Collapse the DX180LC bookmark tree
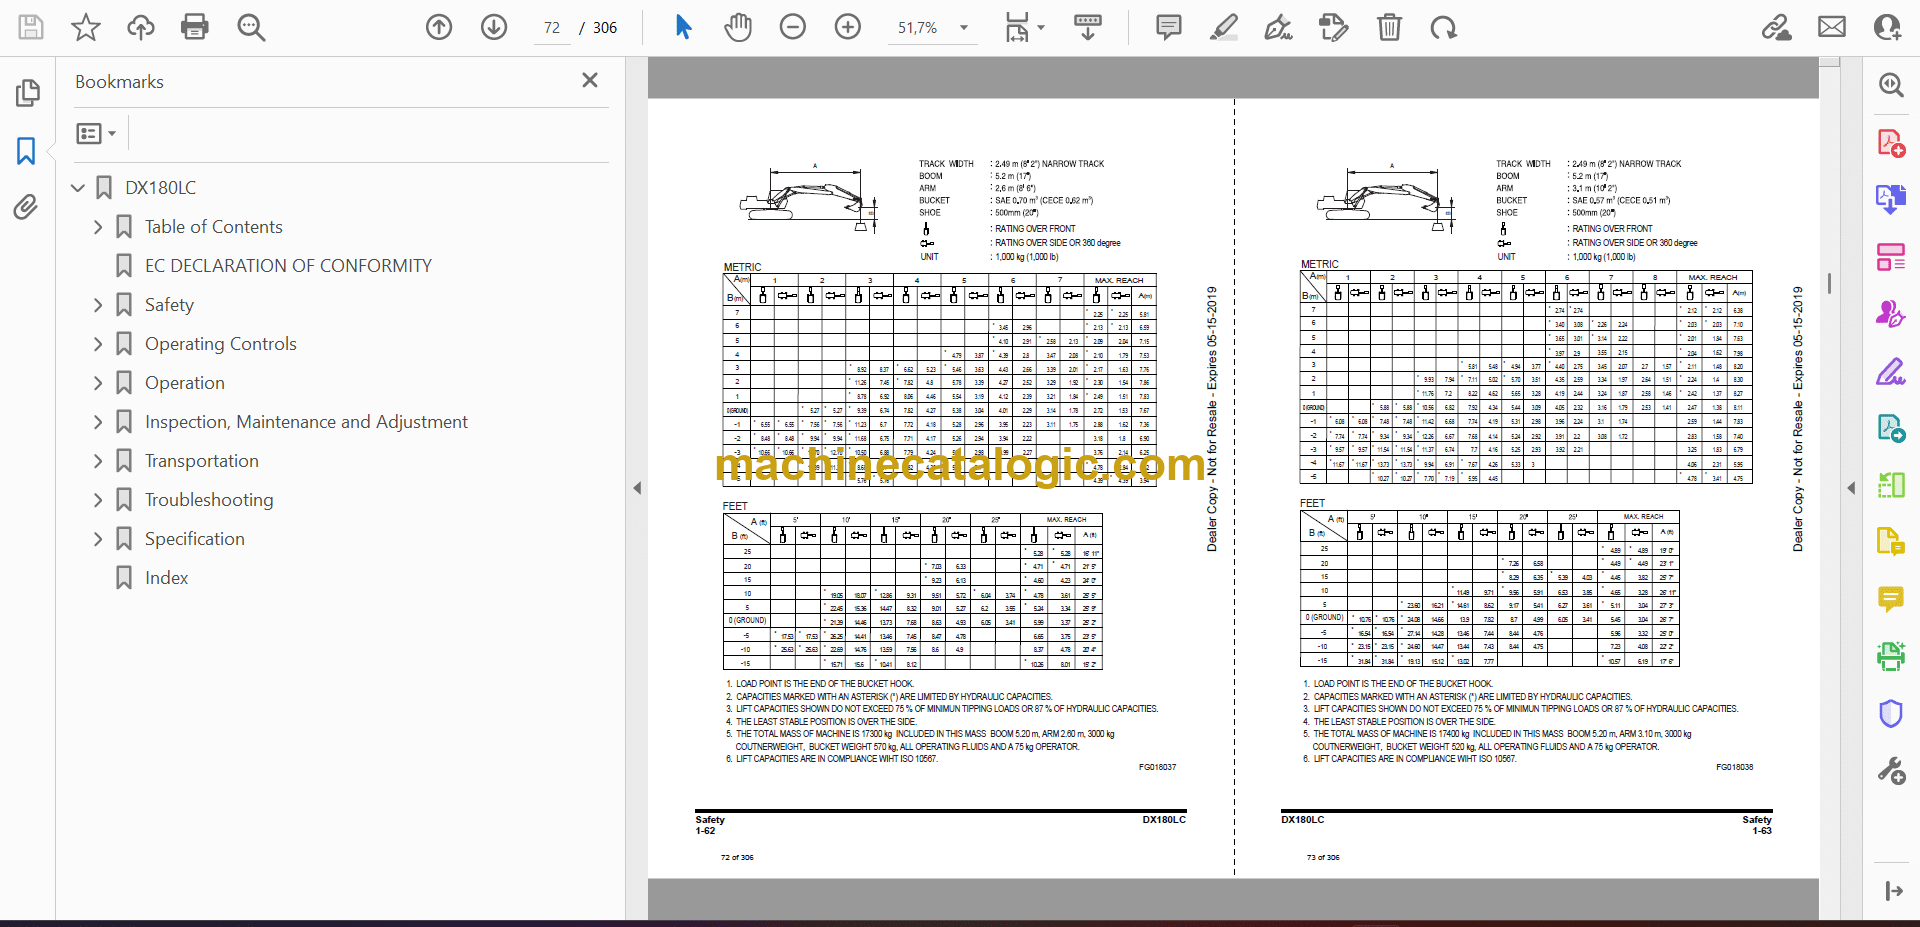This screenshot has height=927, width=1920. pos(78,188)
